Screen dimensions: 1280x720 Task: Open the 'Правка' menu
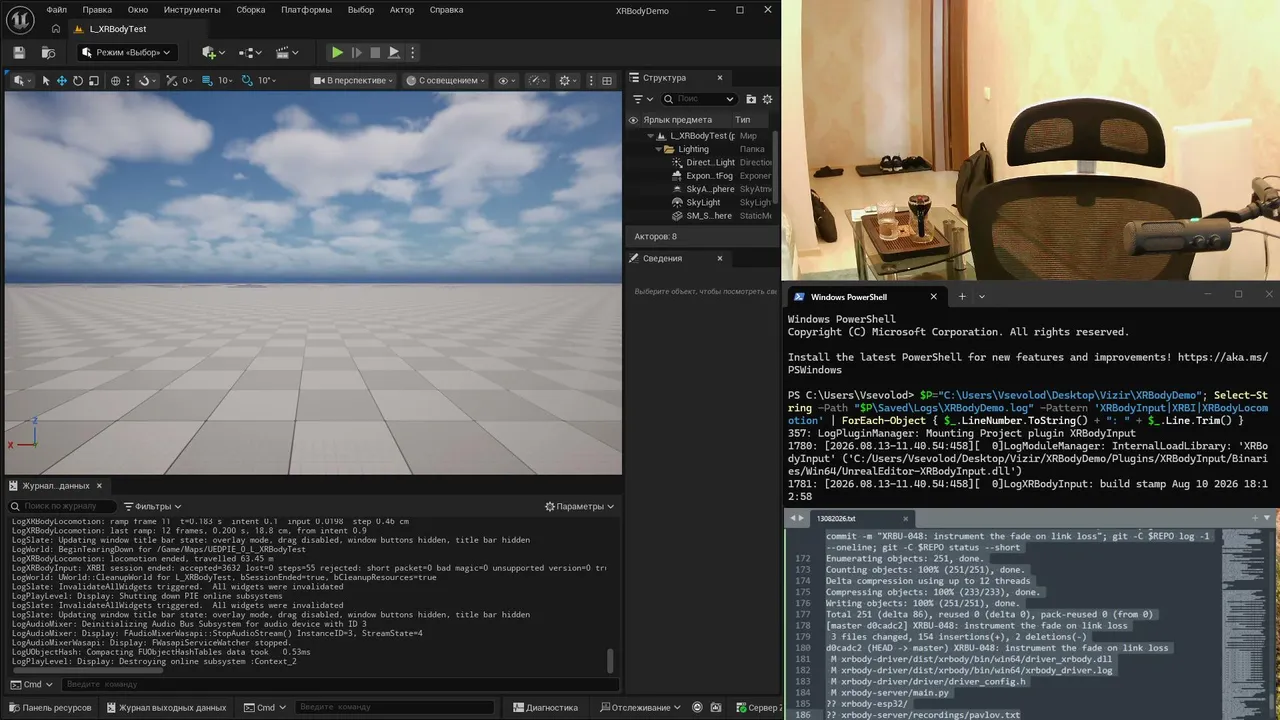pos(97,10)
